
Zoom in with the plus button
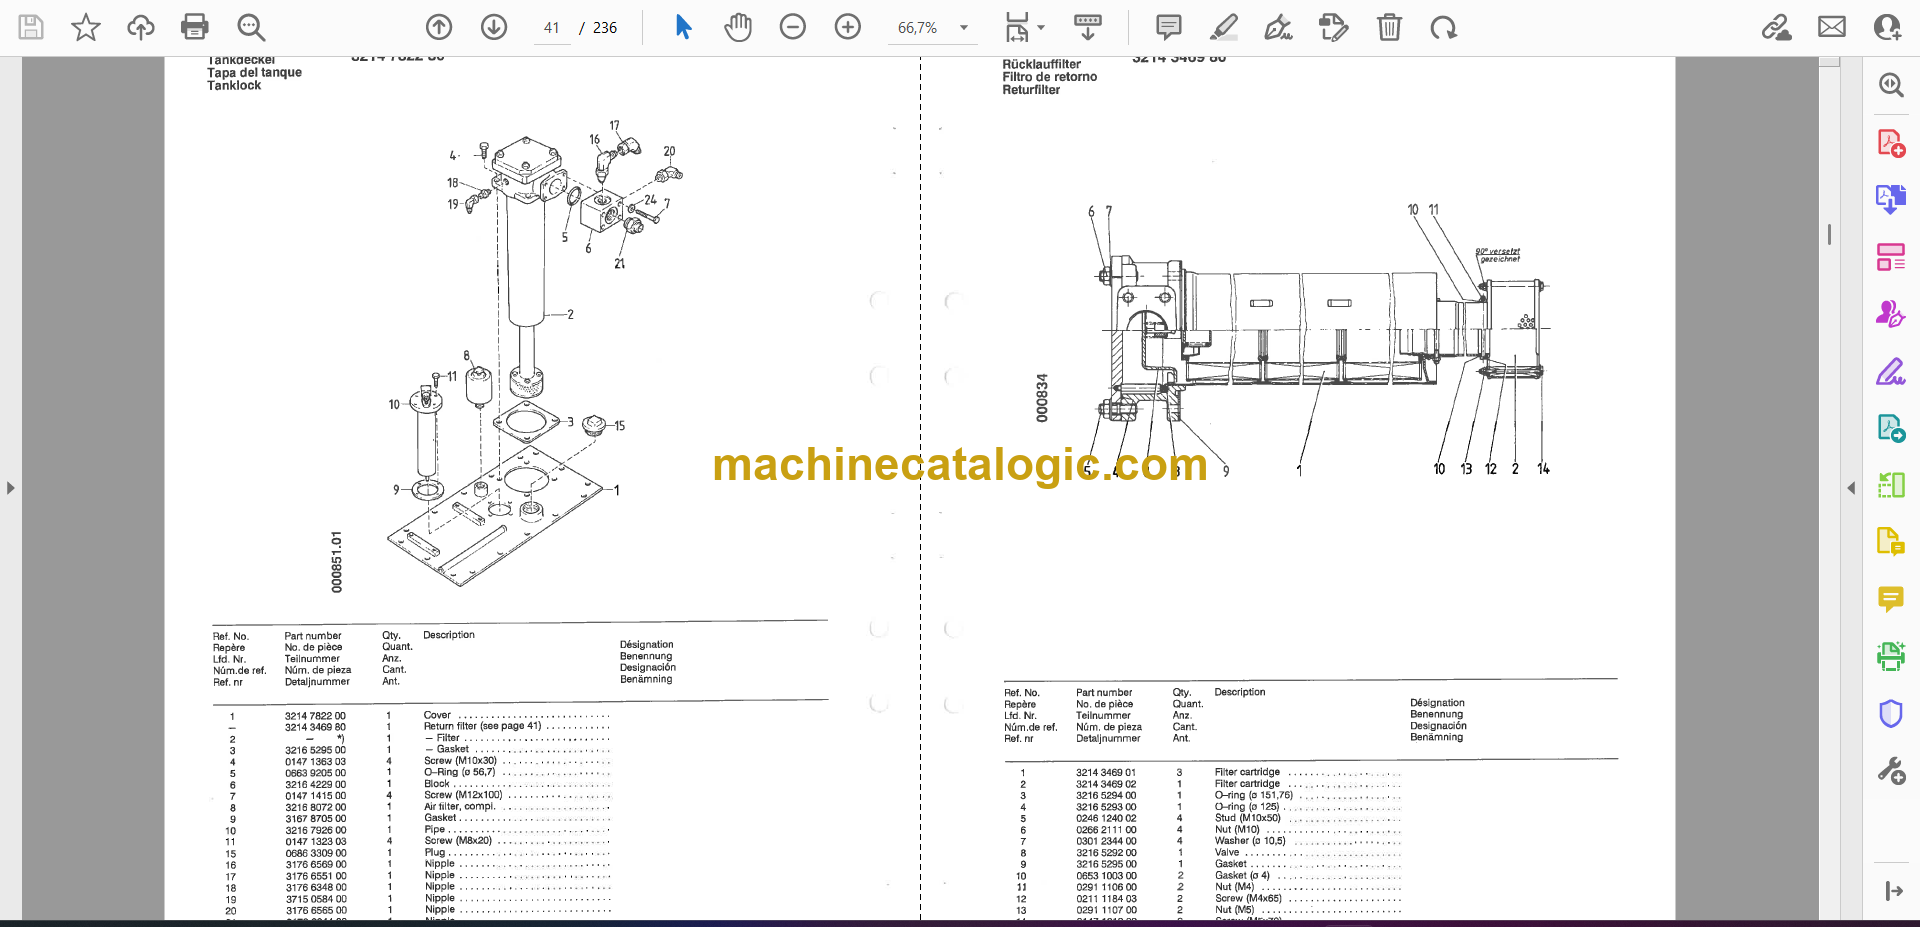(848, 27)
